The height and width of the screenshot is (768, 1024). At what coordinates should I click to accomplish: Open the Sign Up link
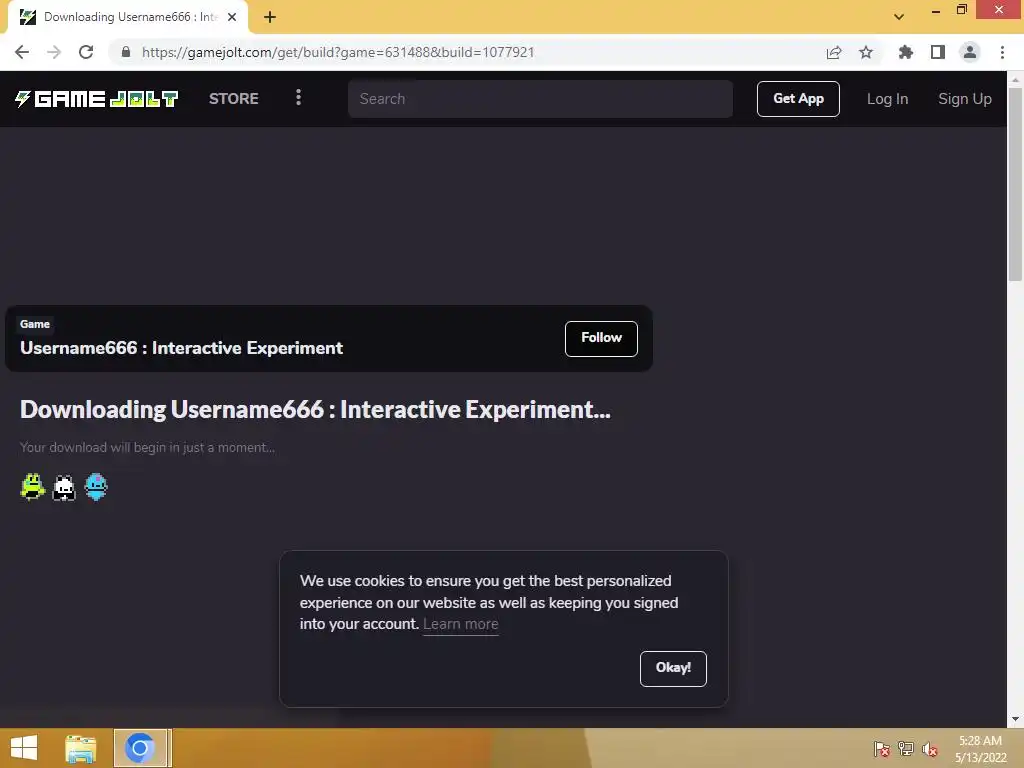[x=965, y=99]
